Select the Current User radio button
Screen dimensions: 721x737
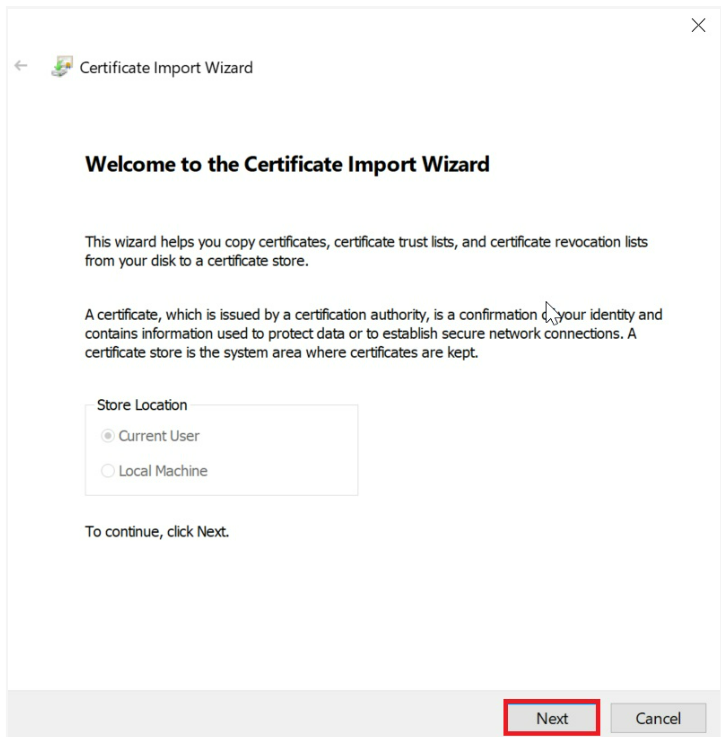pyautogui.click(x=108, y=436)
